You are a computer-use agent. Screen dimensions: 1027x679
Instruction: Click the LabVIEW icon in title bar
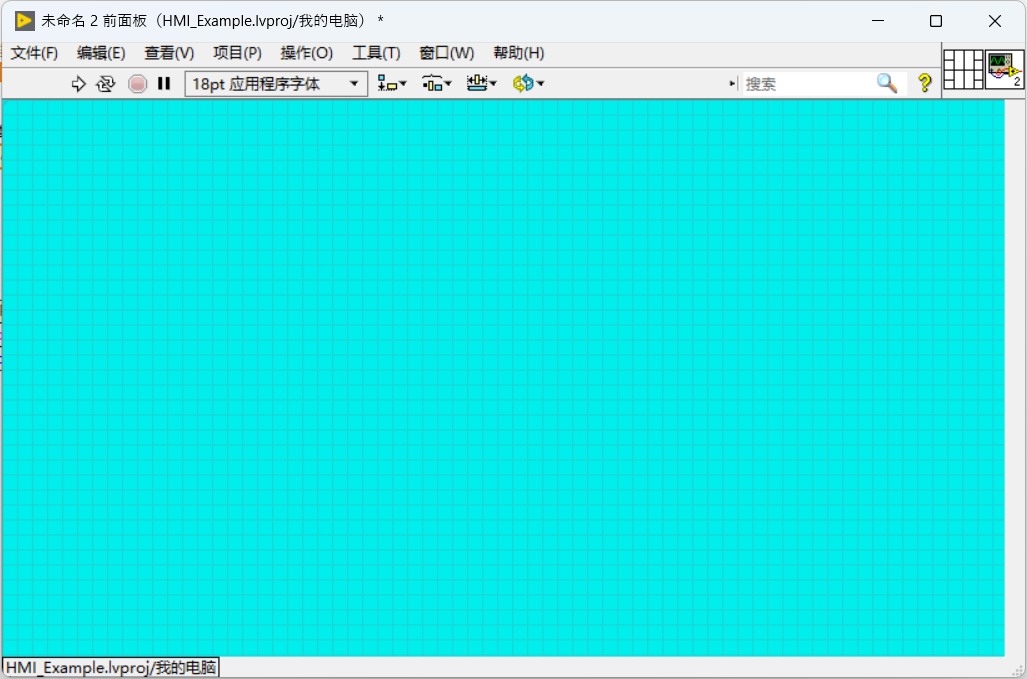click(24, 21)
